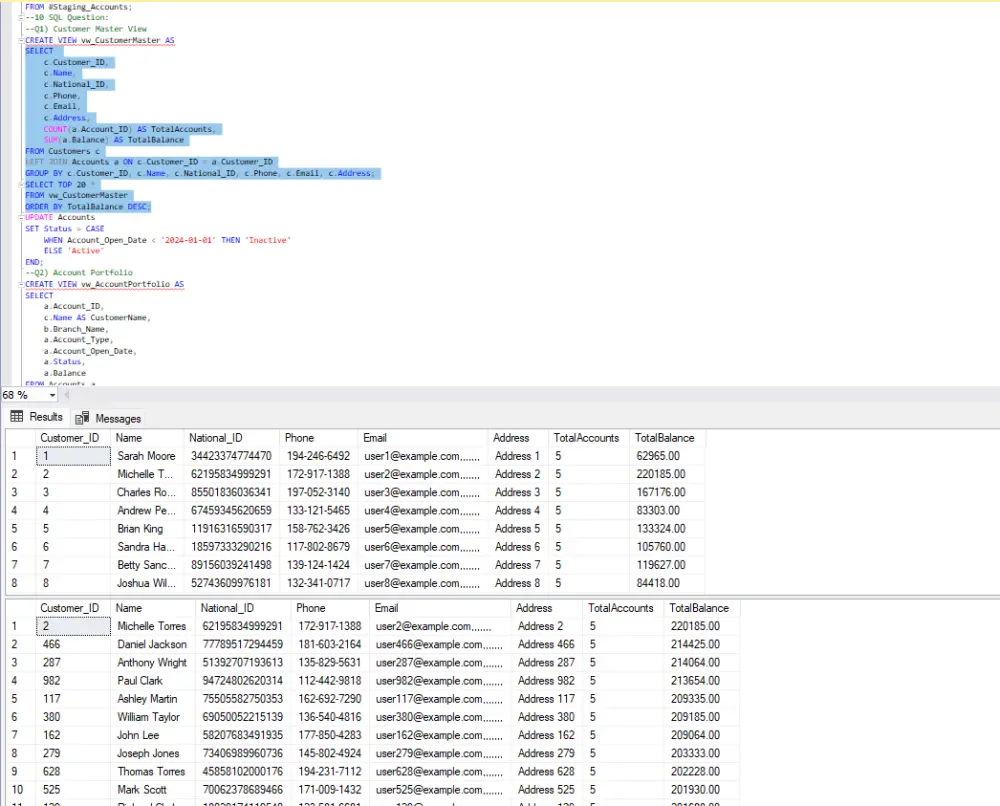The height and width of the screenshot is (806, 1000).
Task: Collapse the CREATE VIEW vw_CustomerMaster block
Action: pos(21,40)
